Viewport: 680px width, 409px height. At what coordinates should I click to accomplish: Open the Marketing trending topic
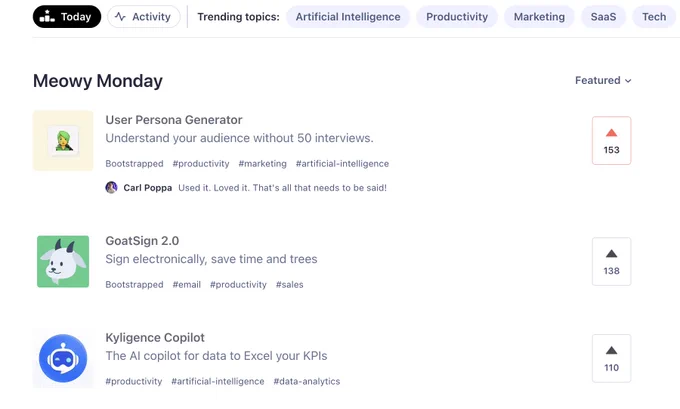tap(539, 16)
